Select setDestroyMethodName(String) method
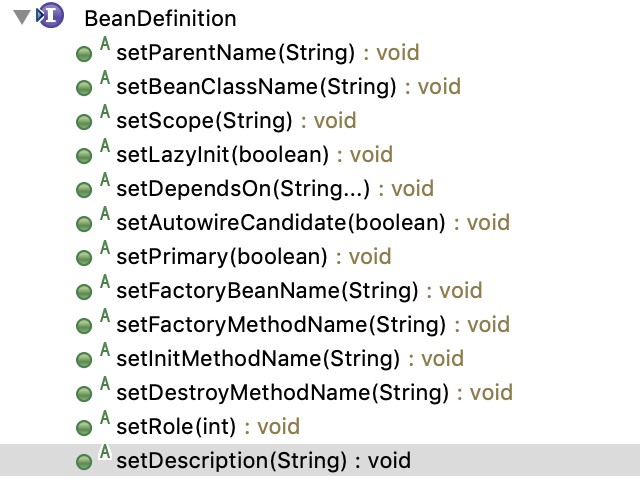640x502 pixels. click(x=282, y=393)
